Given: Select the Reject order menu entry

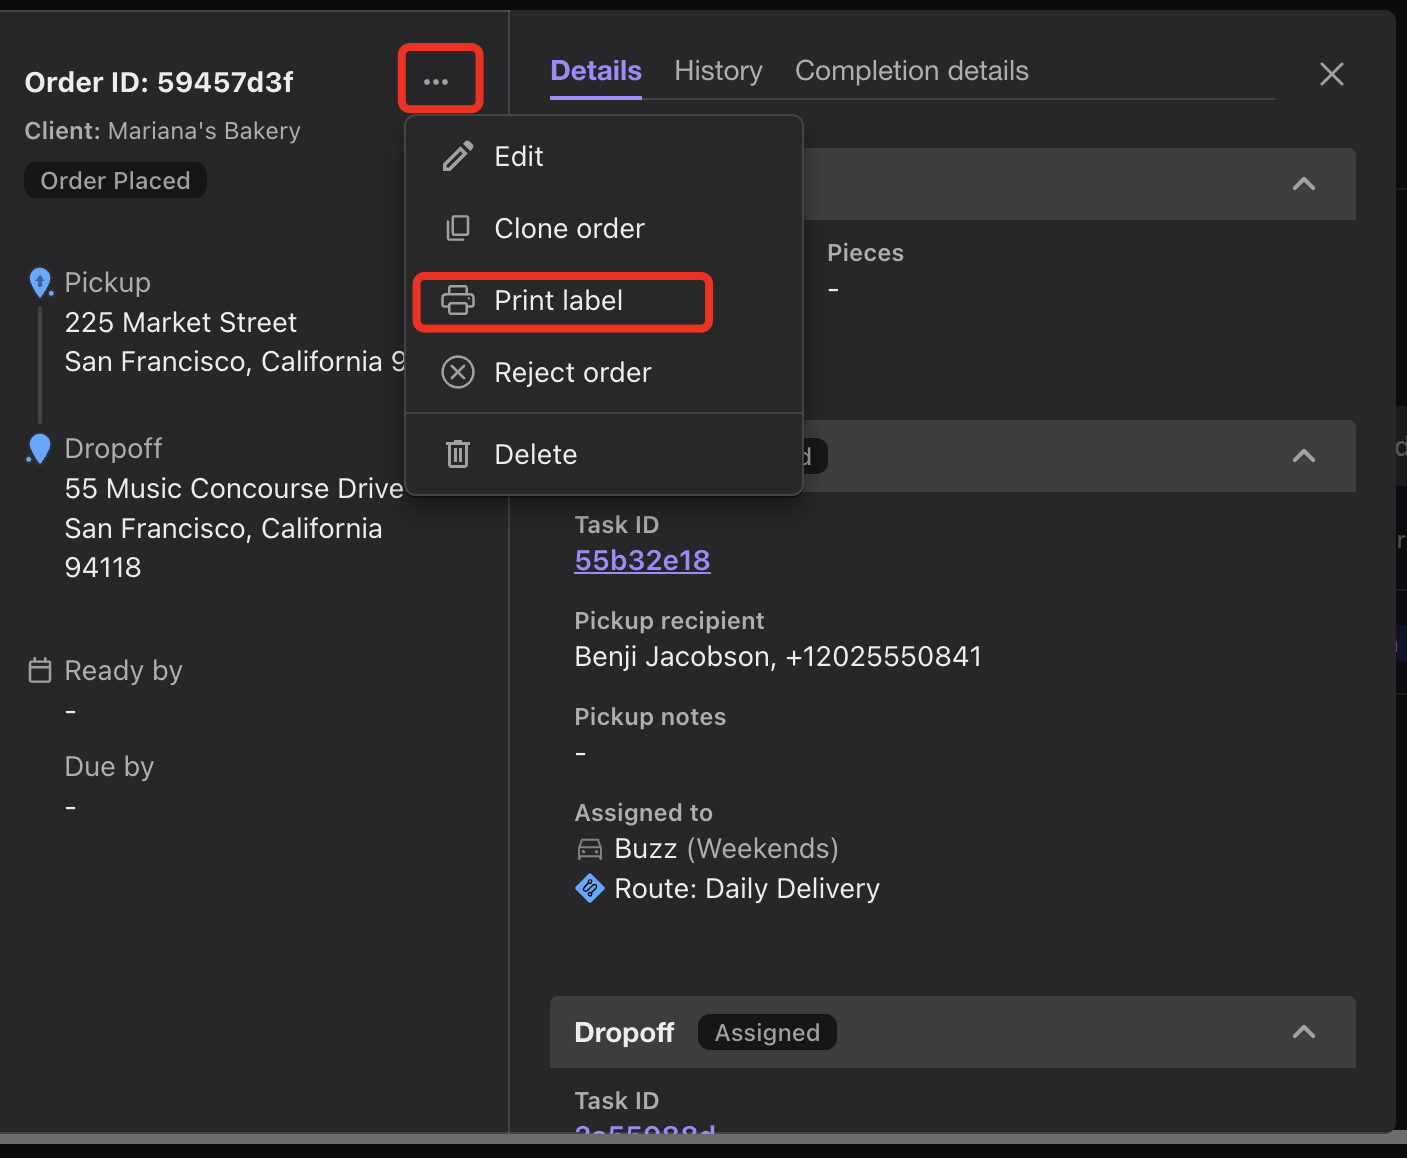Looking at the screenshot, I should click(572, 372).
